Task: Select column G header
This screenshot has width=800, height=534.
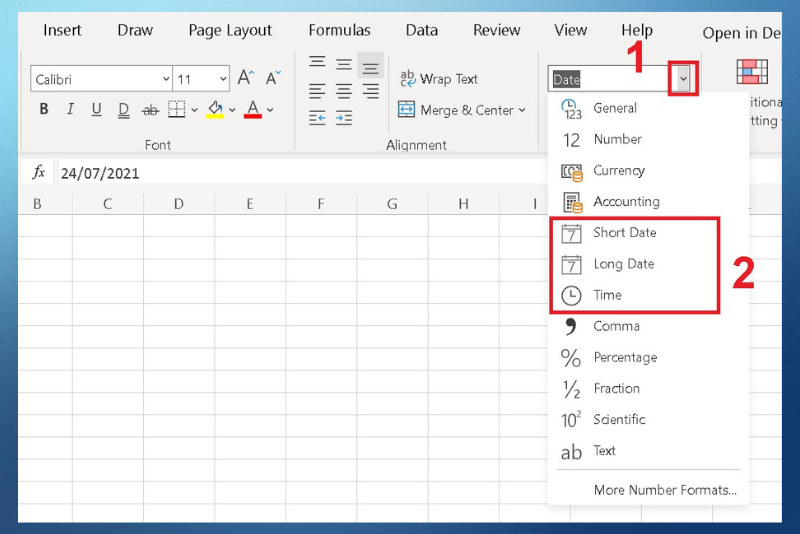Action: tap(392, 204)
